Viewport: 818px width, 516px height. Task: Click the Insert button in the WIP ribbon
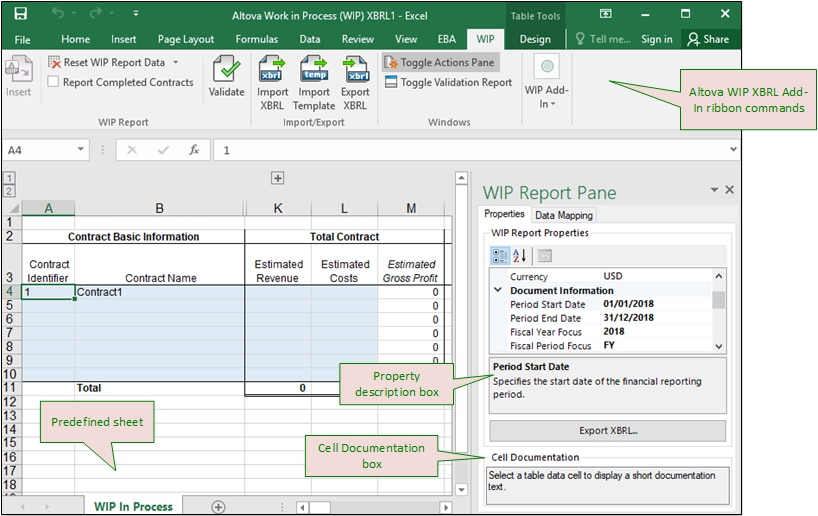(19, 77)
